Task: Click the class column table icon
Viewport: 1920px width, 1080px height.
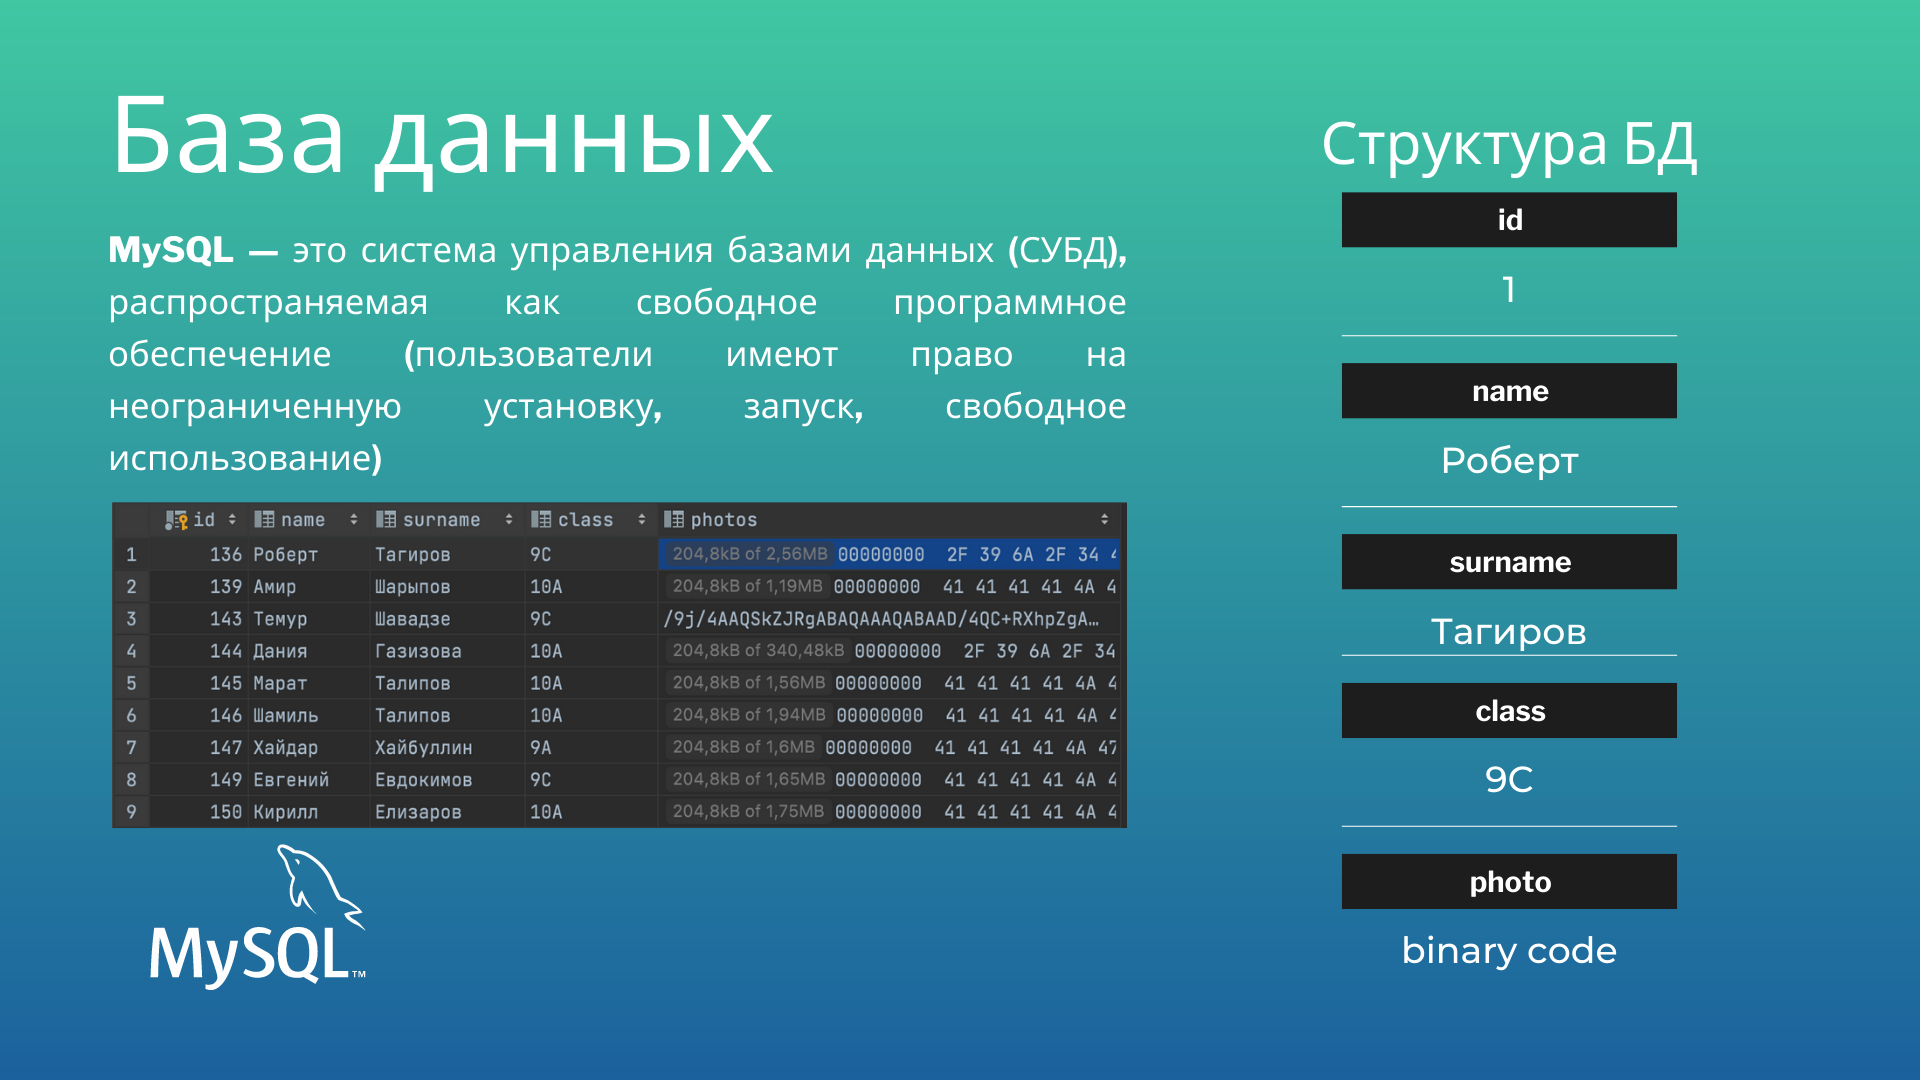Action: click(541, 520)
